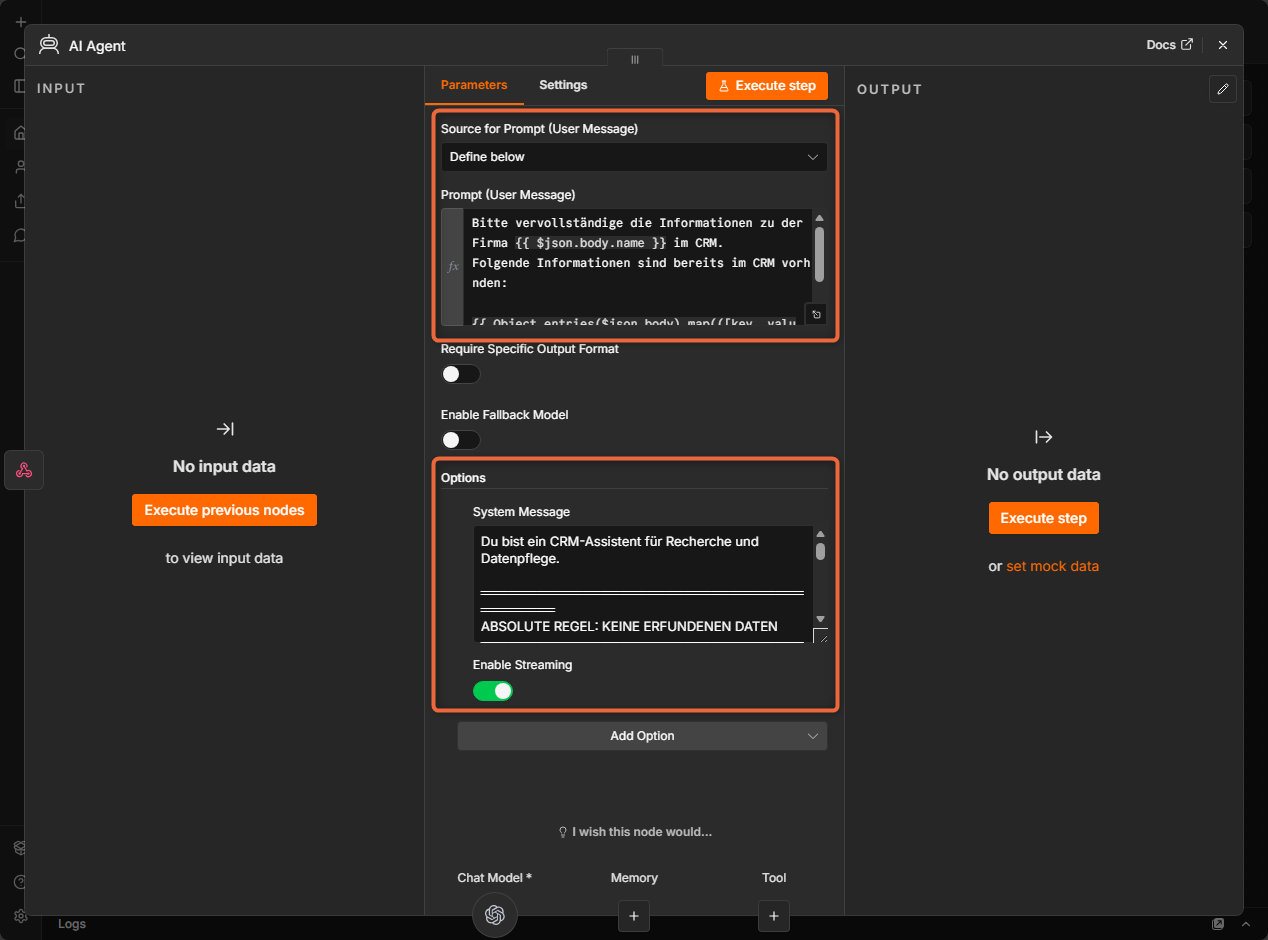Click the 'Options' section heading
Viewport: 1268px width, 940px height.
pos(463,478)
